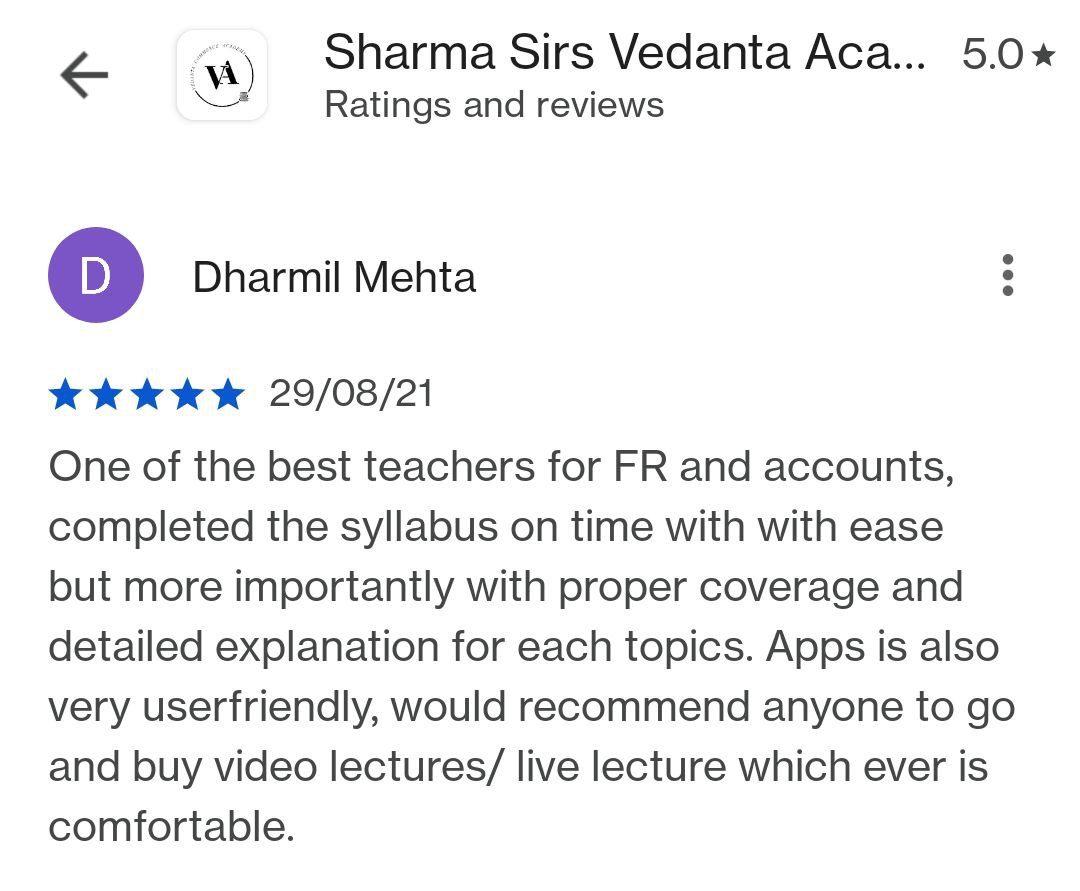
Task: Click the third blue rating star
Action: pos(147,395)
